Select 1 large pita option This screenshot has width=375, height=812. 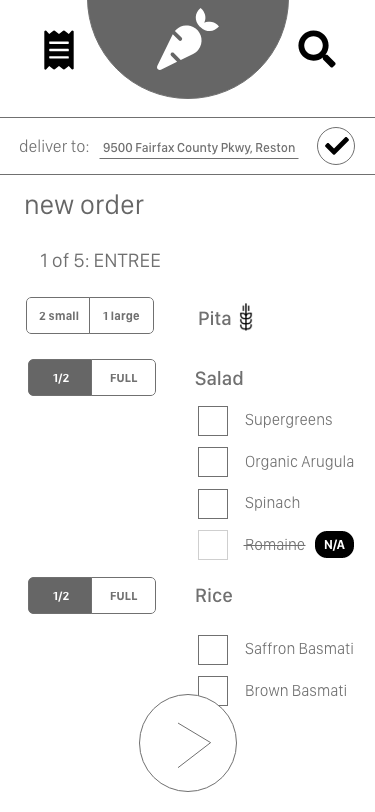(122, 315)
